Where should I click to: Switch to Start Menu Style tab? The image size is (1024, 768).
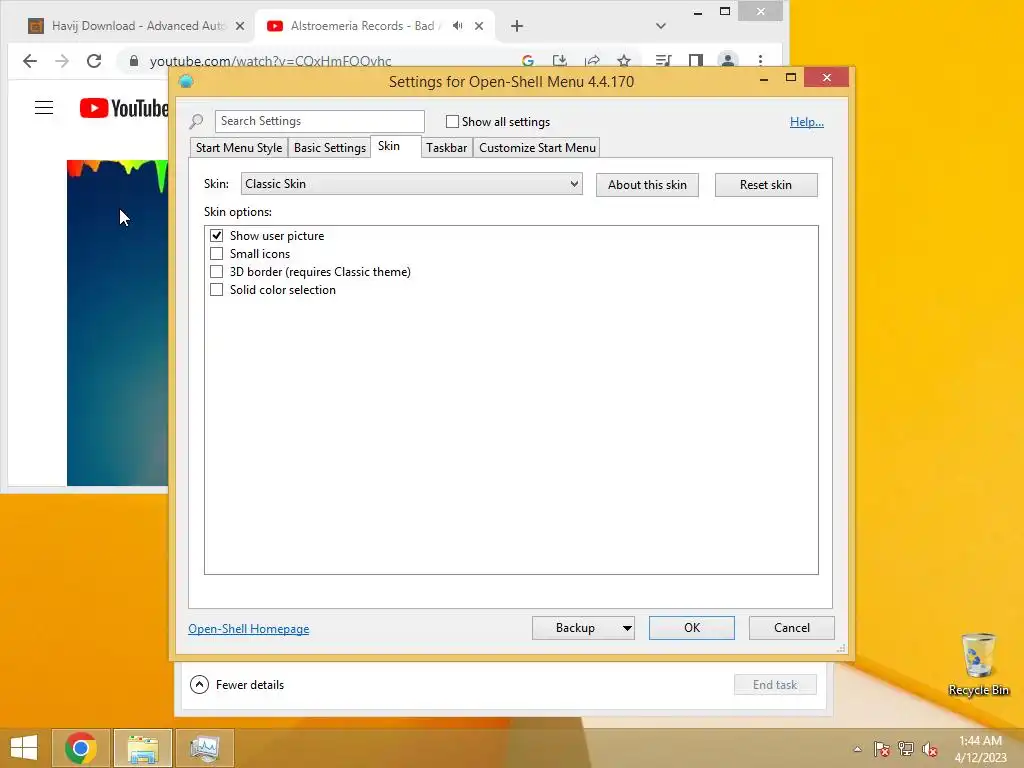(239, 148)
